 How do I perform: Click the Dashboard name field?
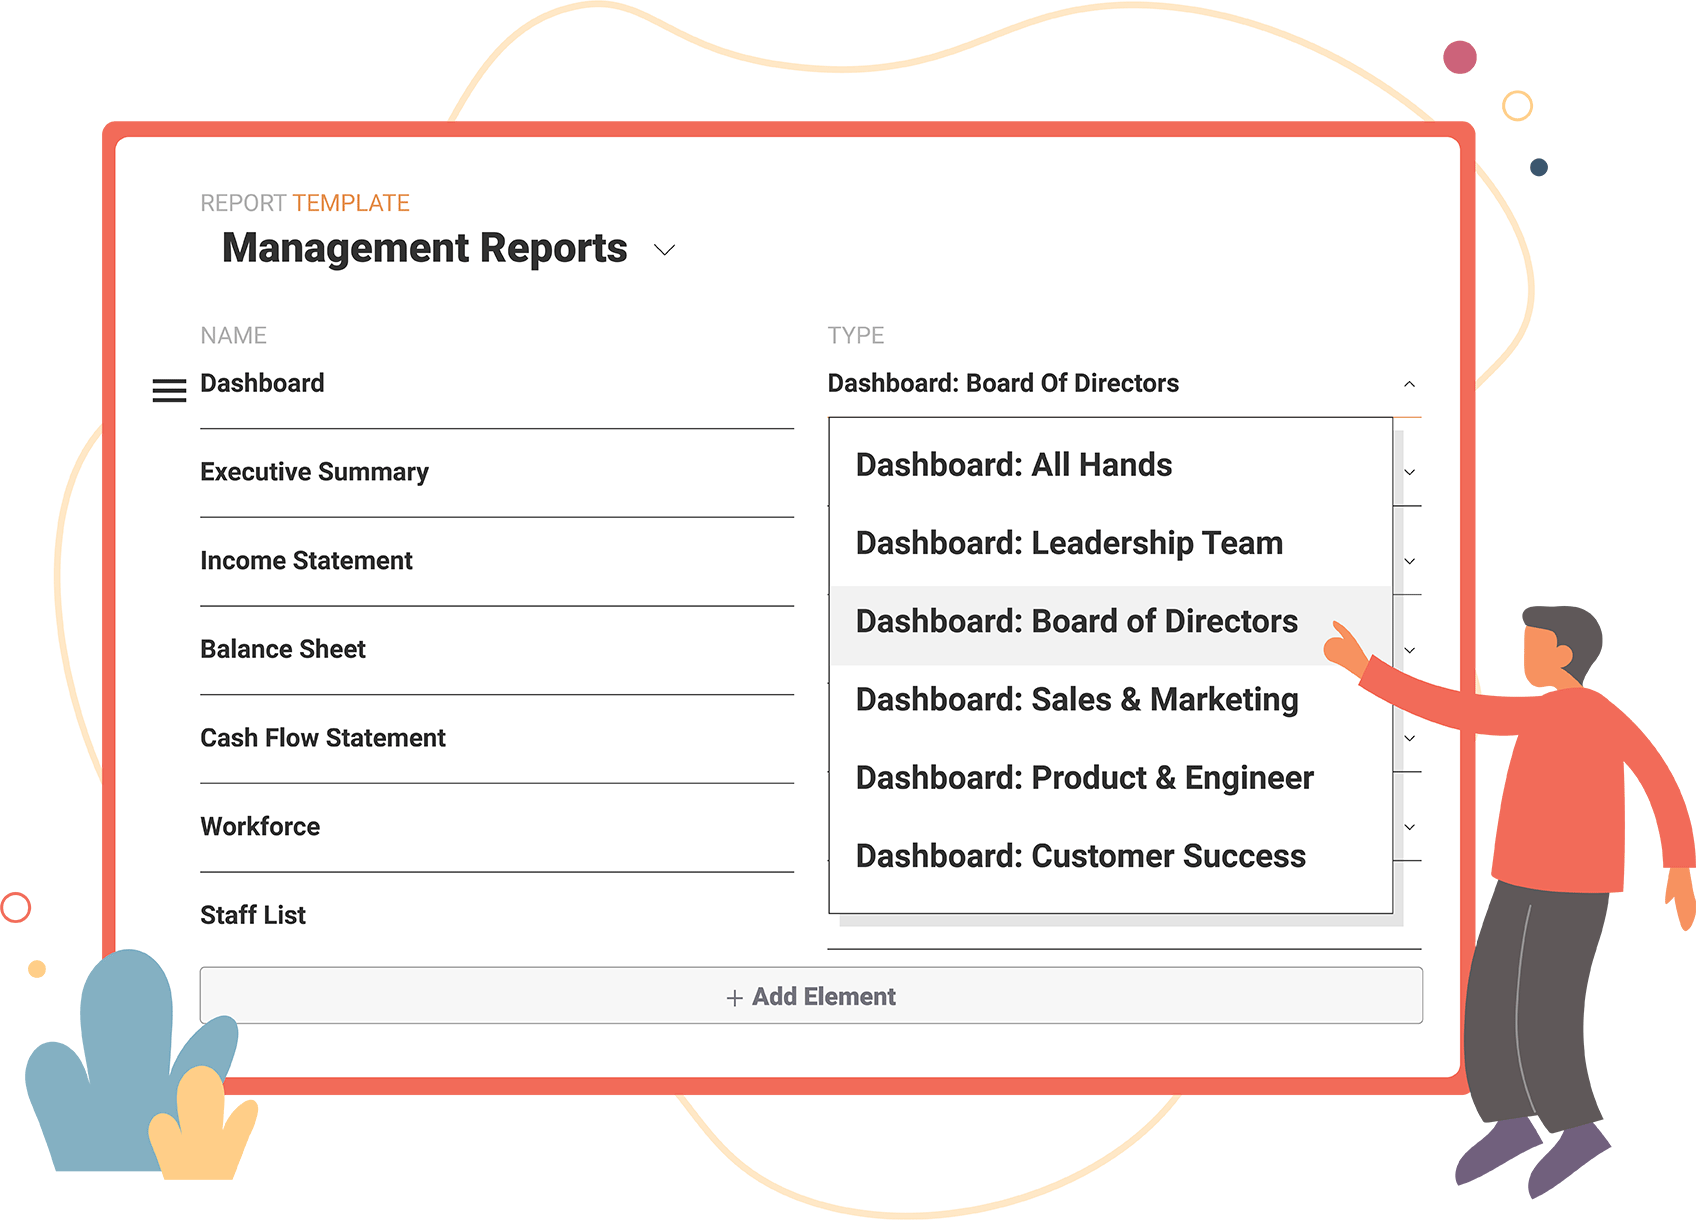[262, 383]
